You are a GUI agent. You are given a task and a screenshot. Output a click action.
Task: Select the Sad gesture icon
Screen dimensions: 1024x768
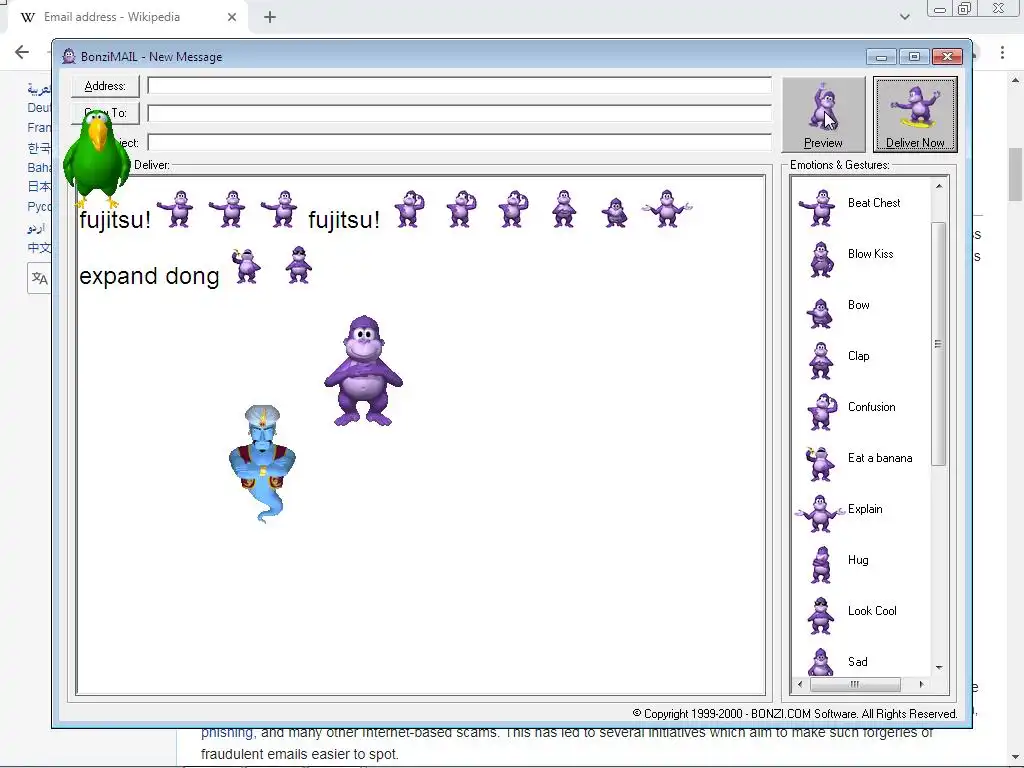(820, 662)
